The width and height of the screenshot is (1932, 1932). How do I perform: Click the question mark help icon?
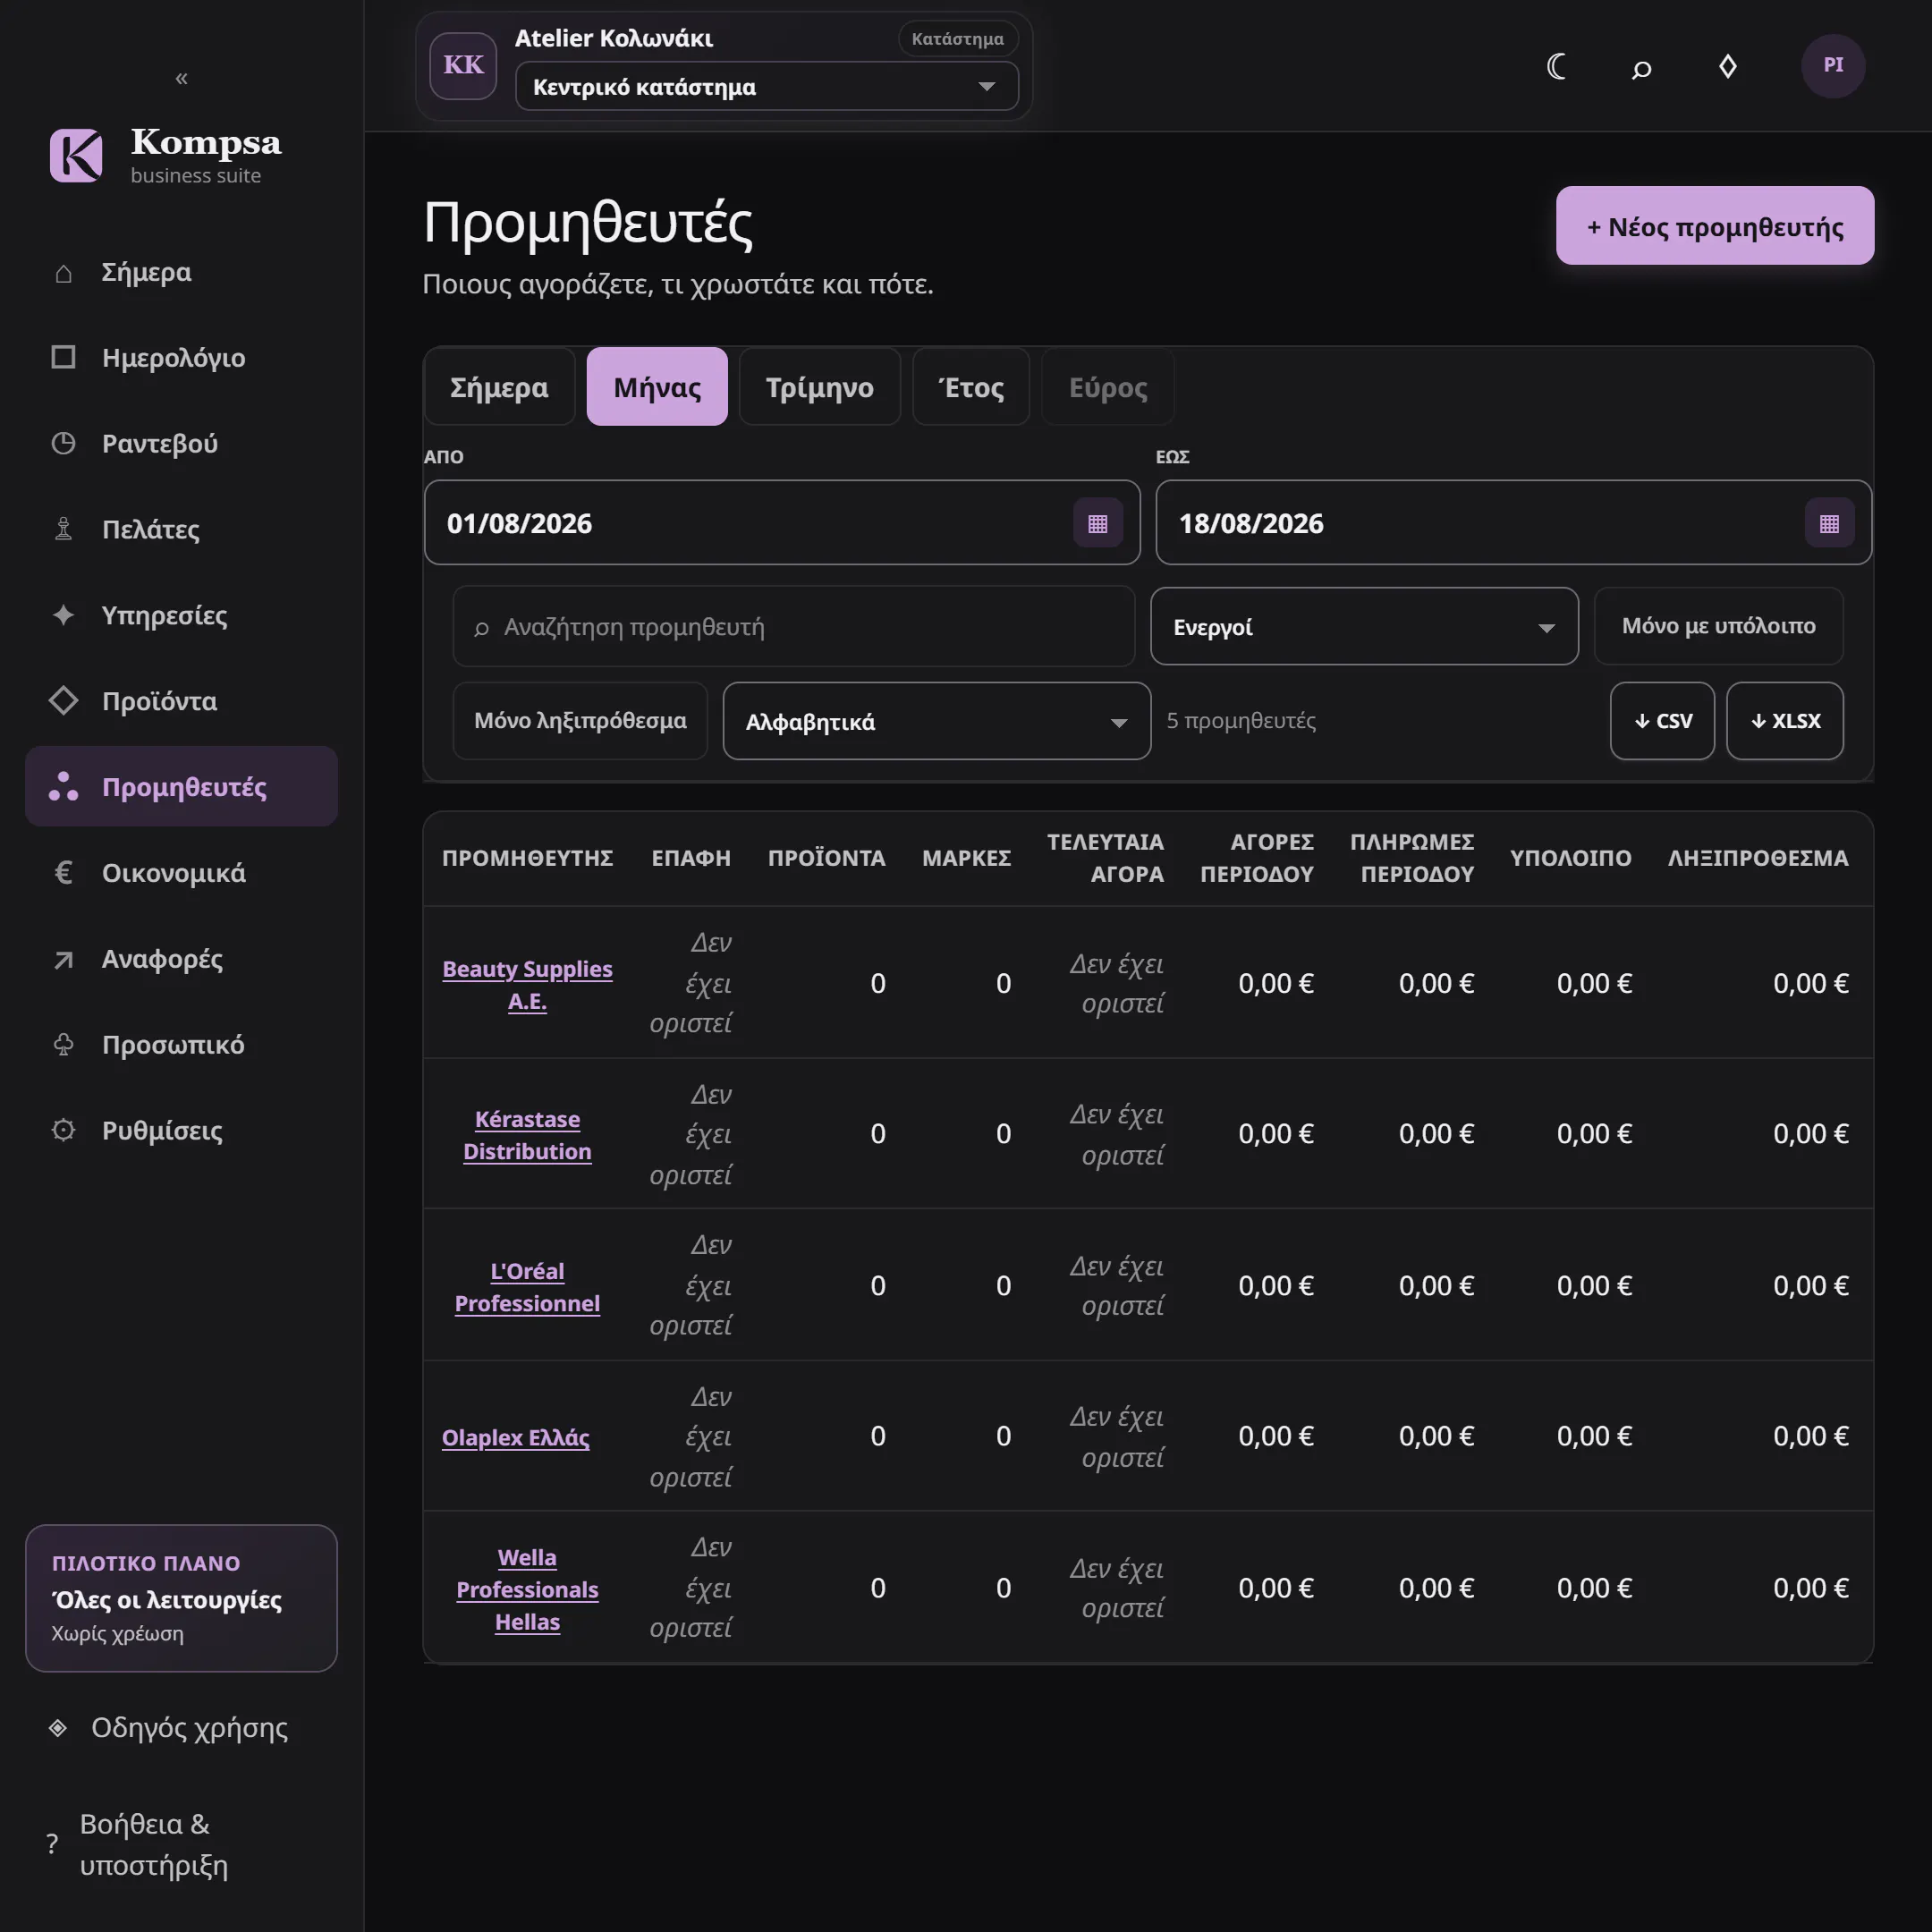pos(52,1844)
